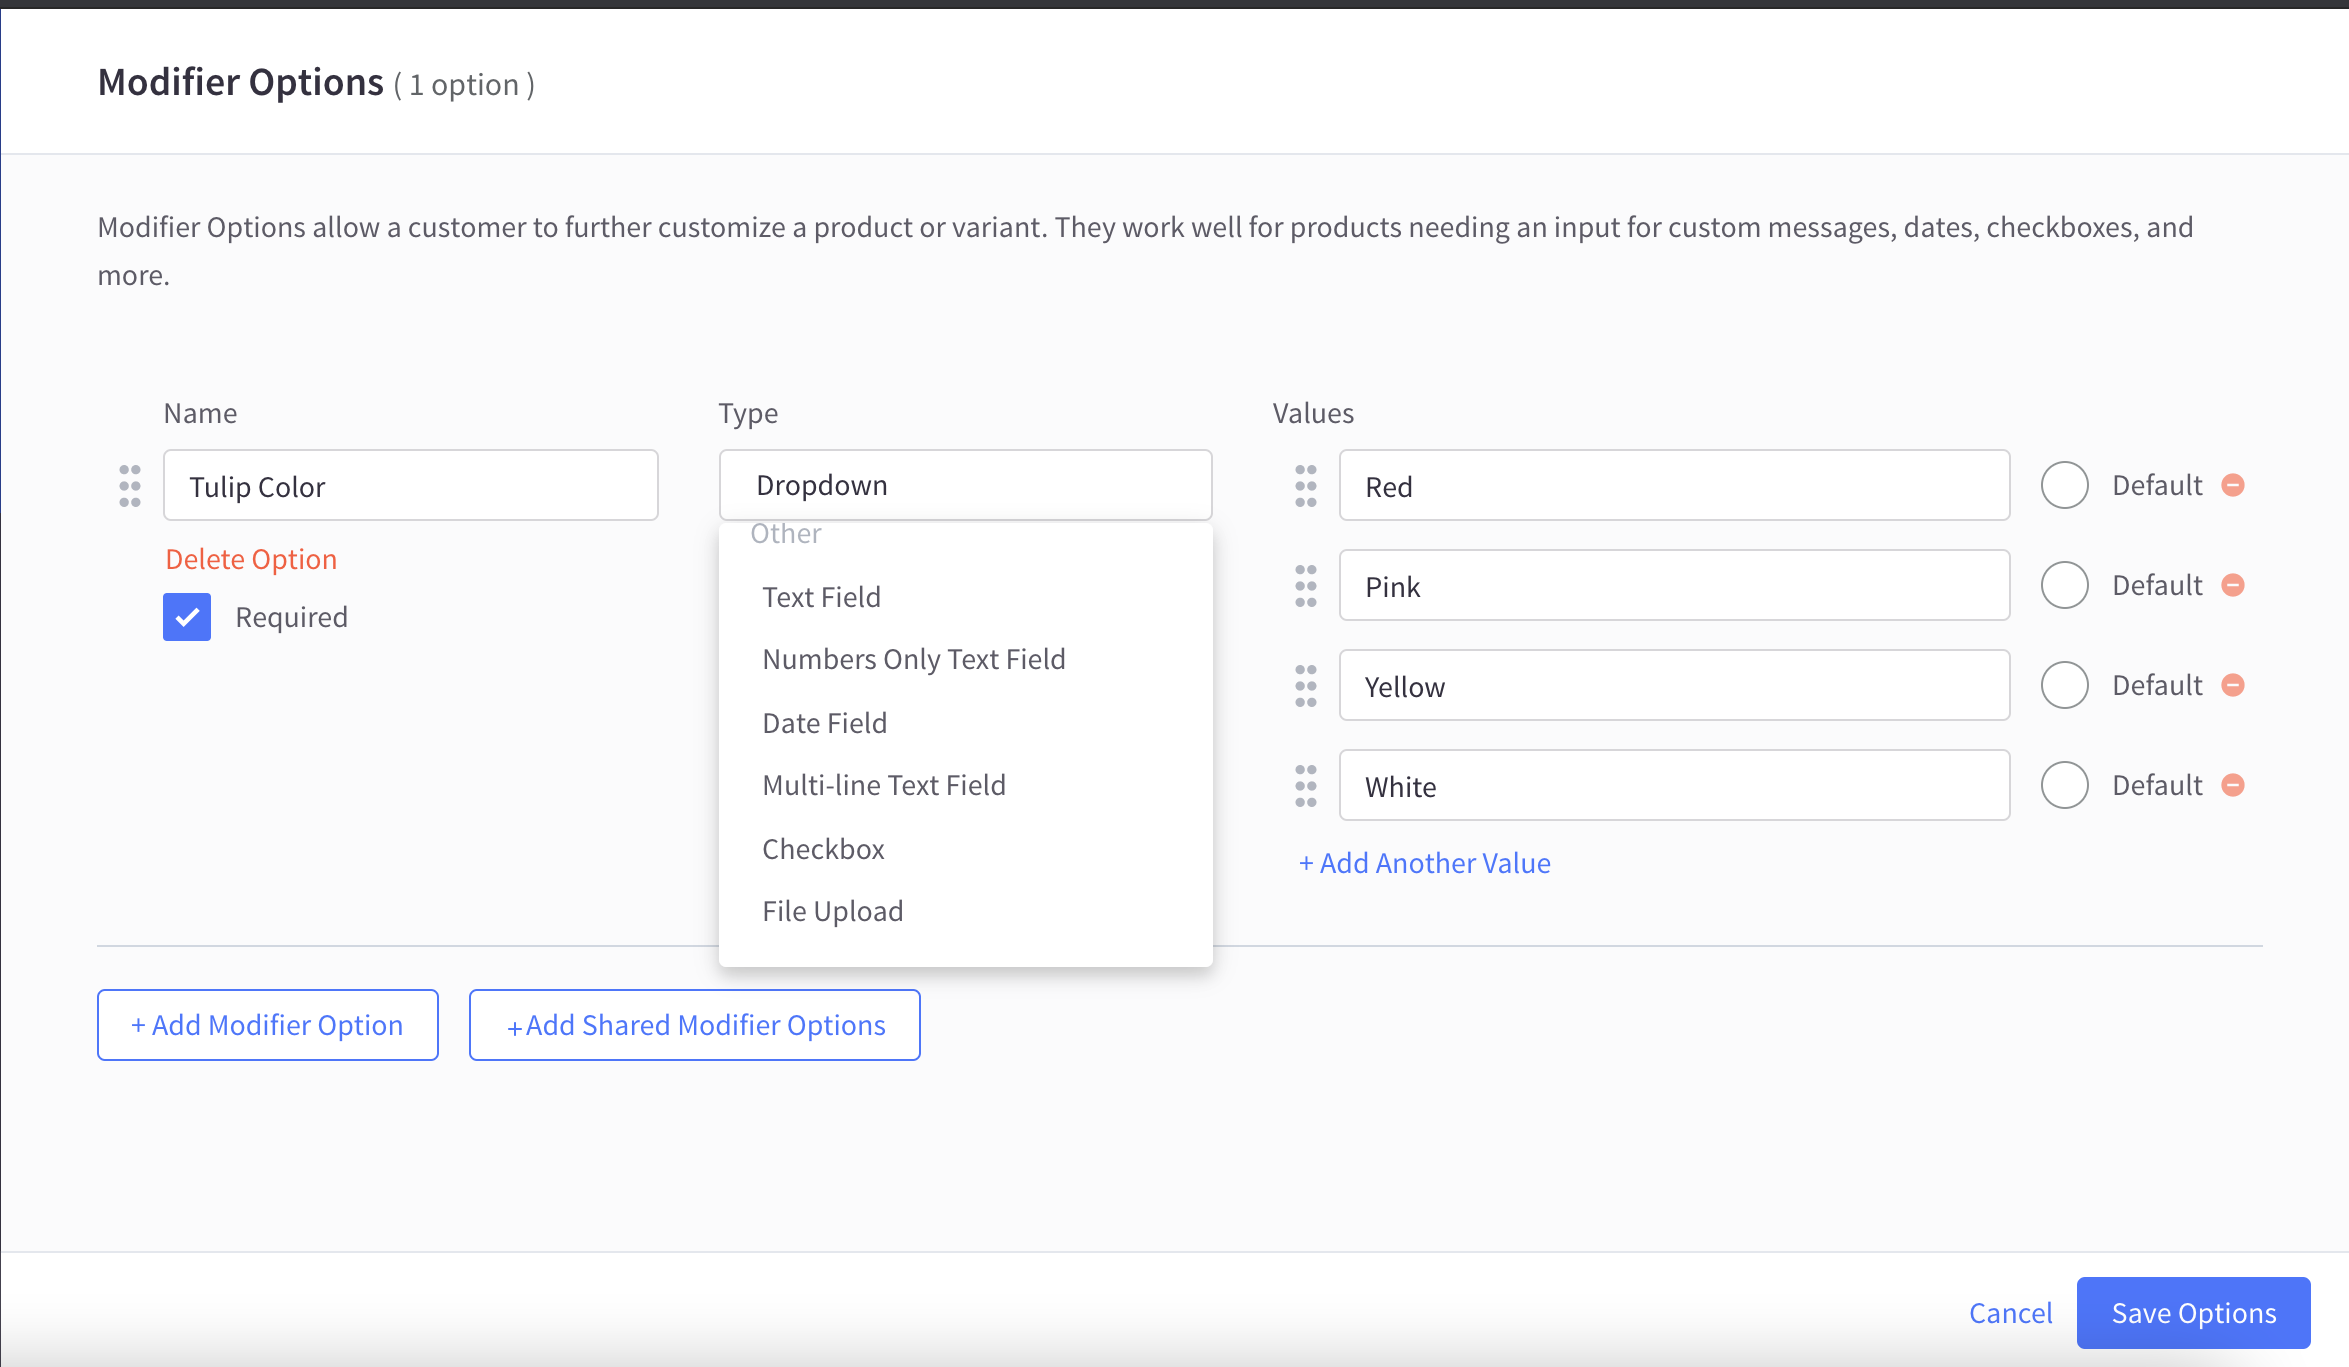2349x1367 pixels.
Task: Remove the White value with minus icon
Action: pyautogui.click(x=2233, y=785)
